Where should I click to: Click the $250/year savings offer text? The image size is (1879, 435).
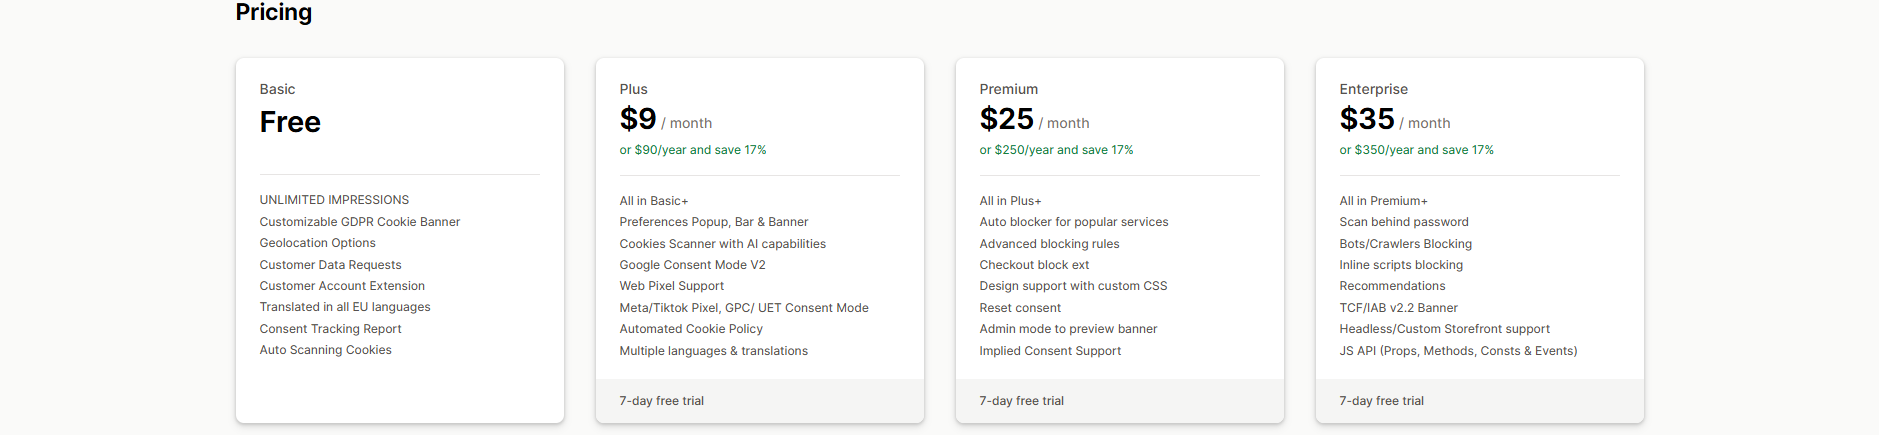(x=1056, y=150)
